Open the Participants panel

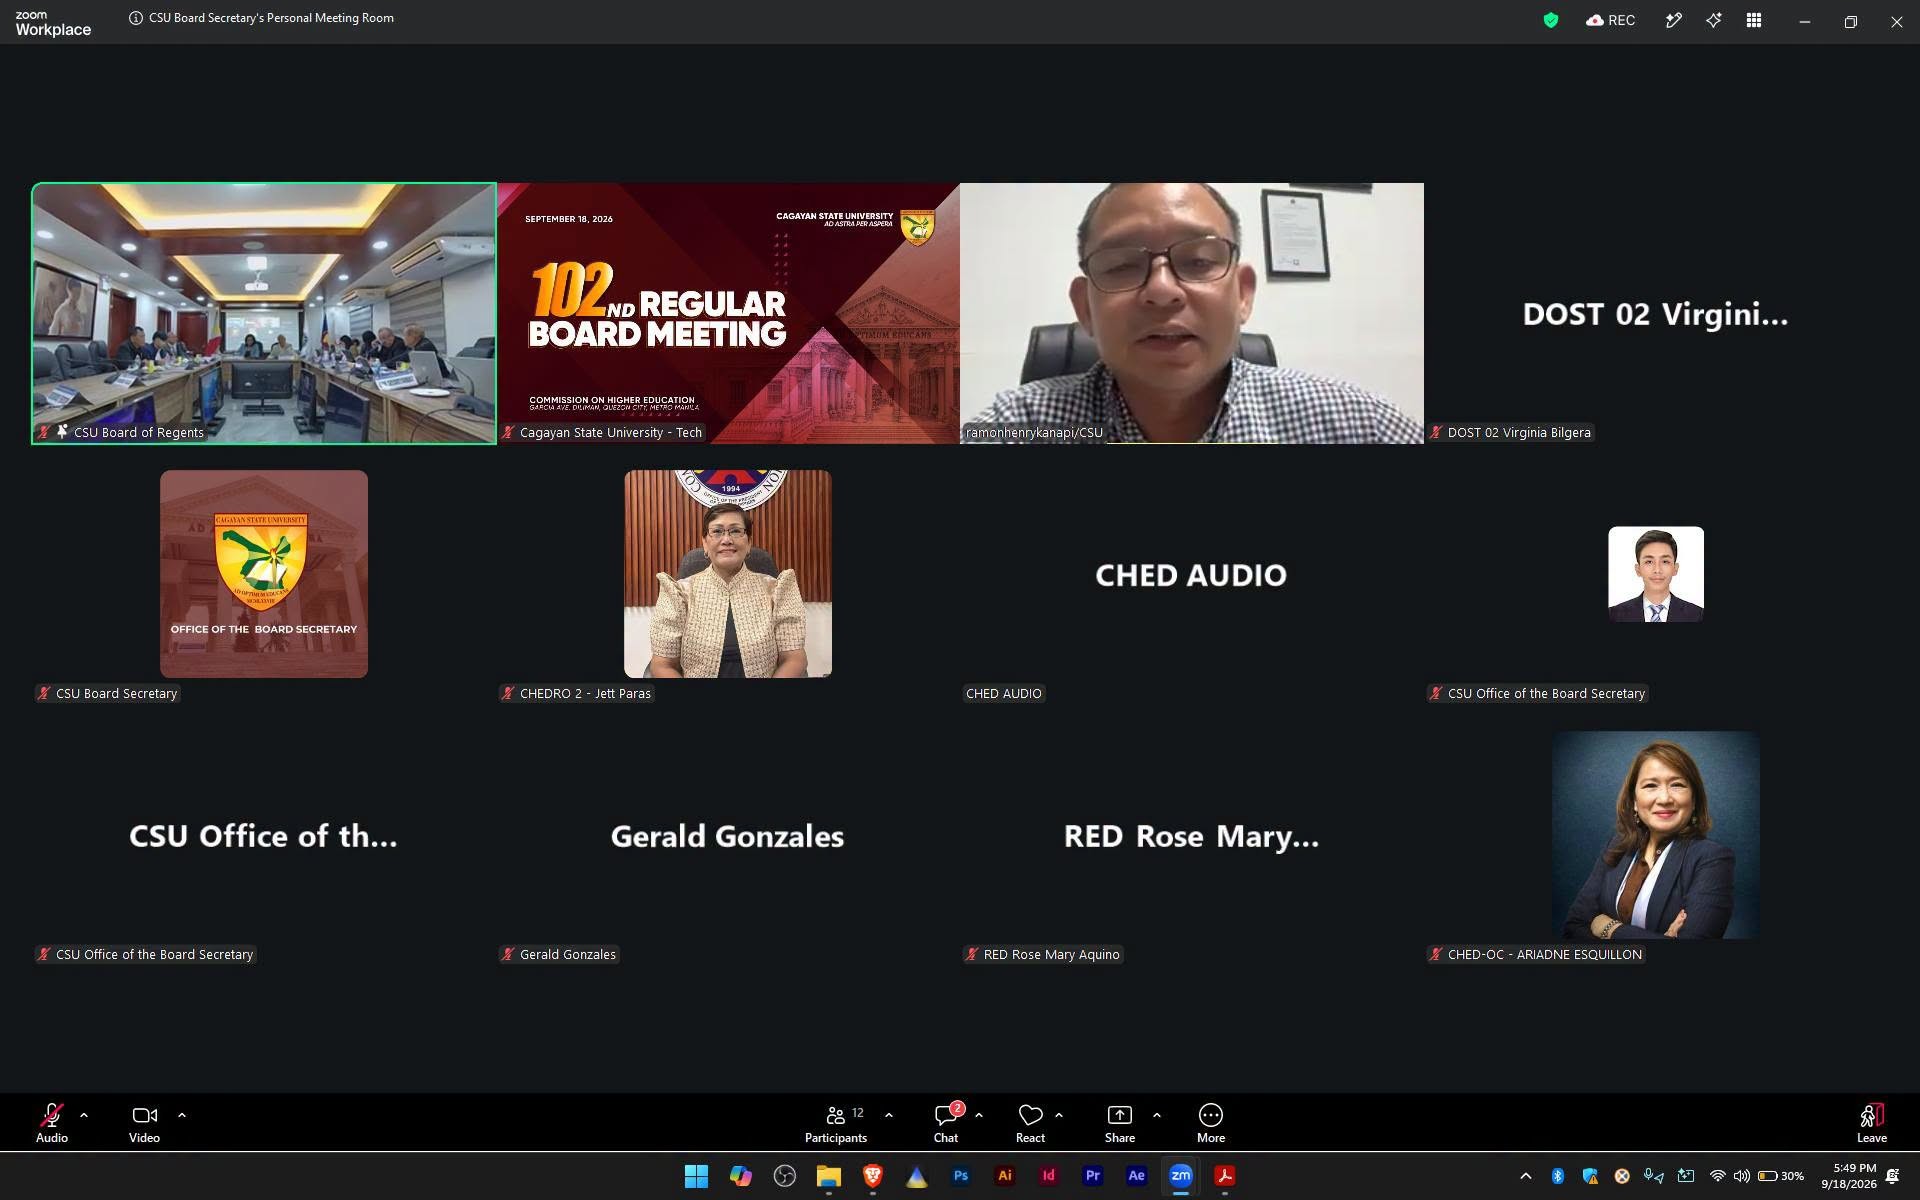pyautogui.click(x=837, y=1123)
